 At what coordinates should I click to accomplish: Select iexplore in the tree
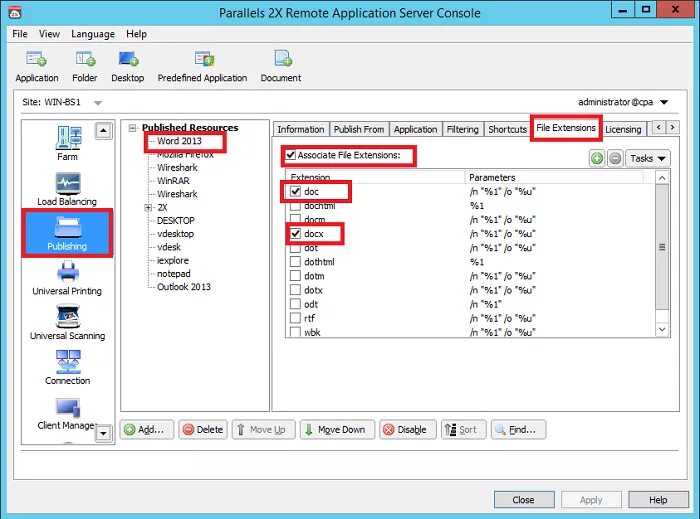tap(173, 260)
